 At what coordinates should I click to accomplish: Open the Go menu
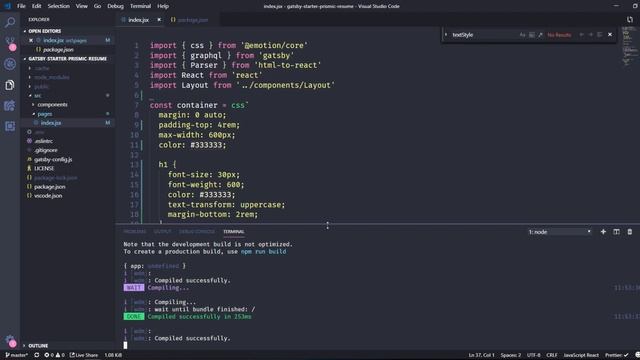coord(97,6)
